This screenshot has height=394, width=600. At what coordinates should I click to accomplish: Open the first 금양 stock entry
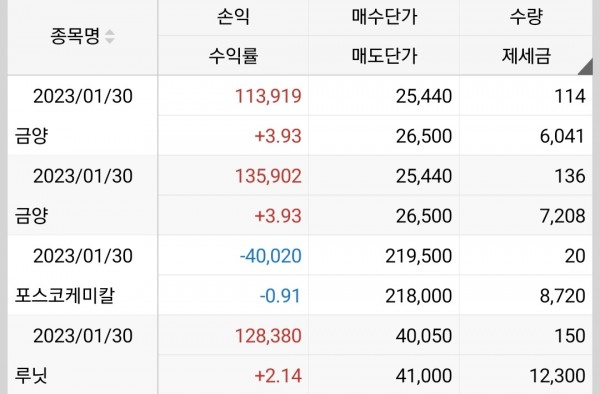click(31, 136)
